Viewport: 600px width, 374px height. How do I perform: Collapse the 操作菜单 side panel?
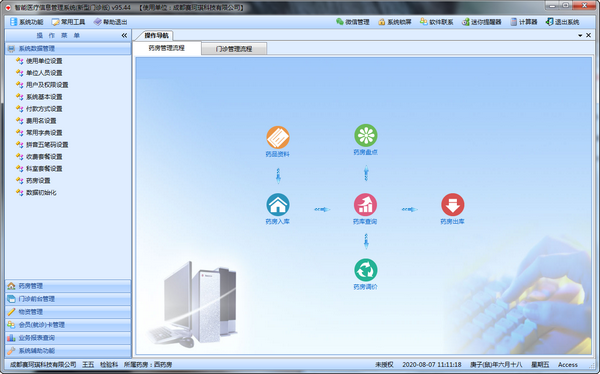pyautogui.click(x=124, y=36)
